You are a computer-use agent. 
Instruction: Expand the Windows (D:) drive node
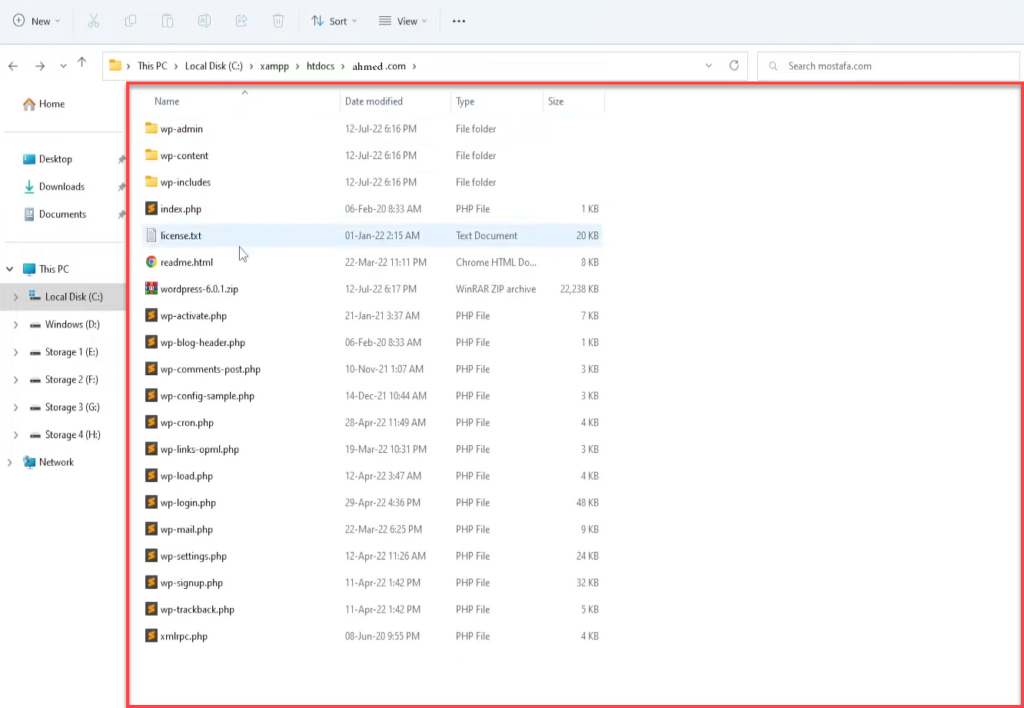pyautogui.click(x=16, y=325)
